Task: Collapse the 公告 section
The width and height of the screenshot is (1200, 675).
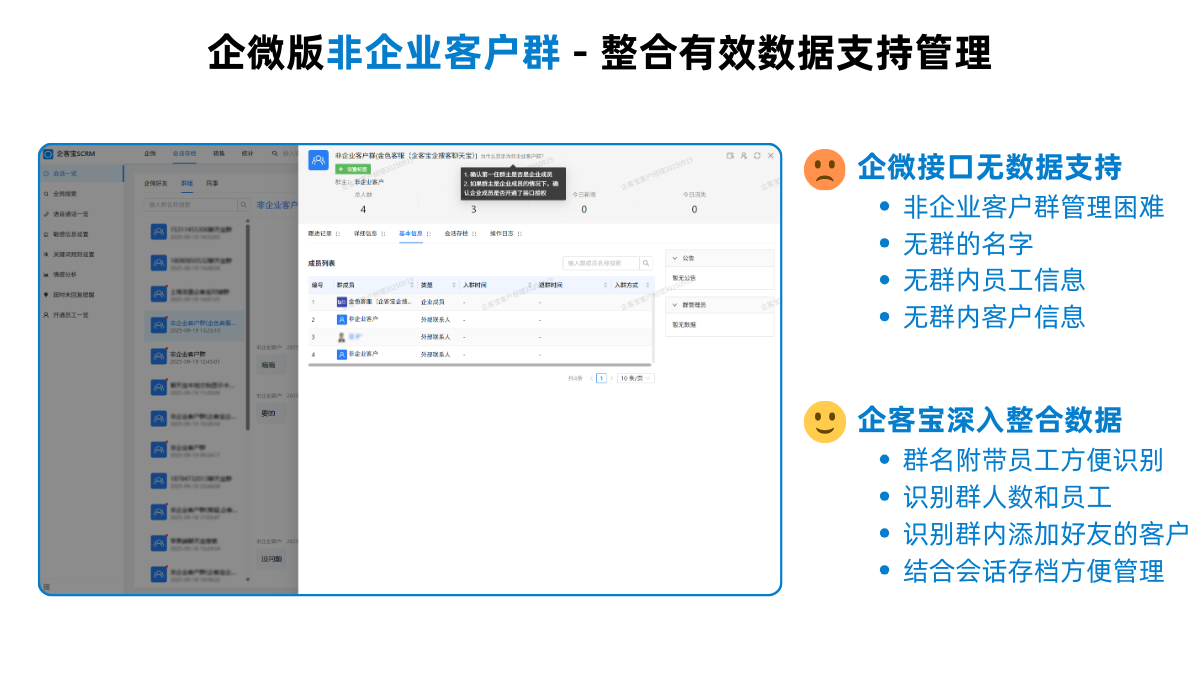Action: point(675,258)
